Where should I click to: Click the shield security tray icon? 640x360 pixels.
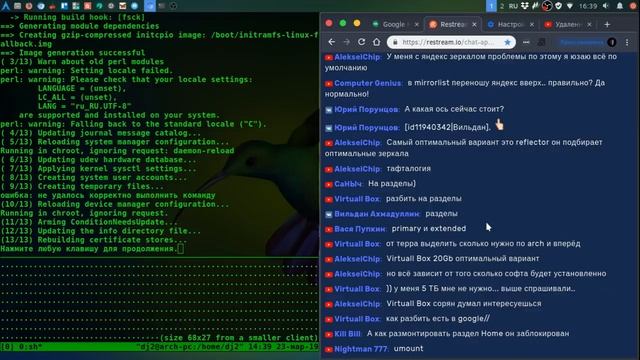pos(558,6)
